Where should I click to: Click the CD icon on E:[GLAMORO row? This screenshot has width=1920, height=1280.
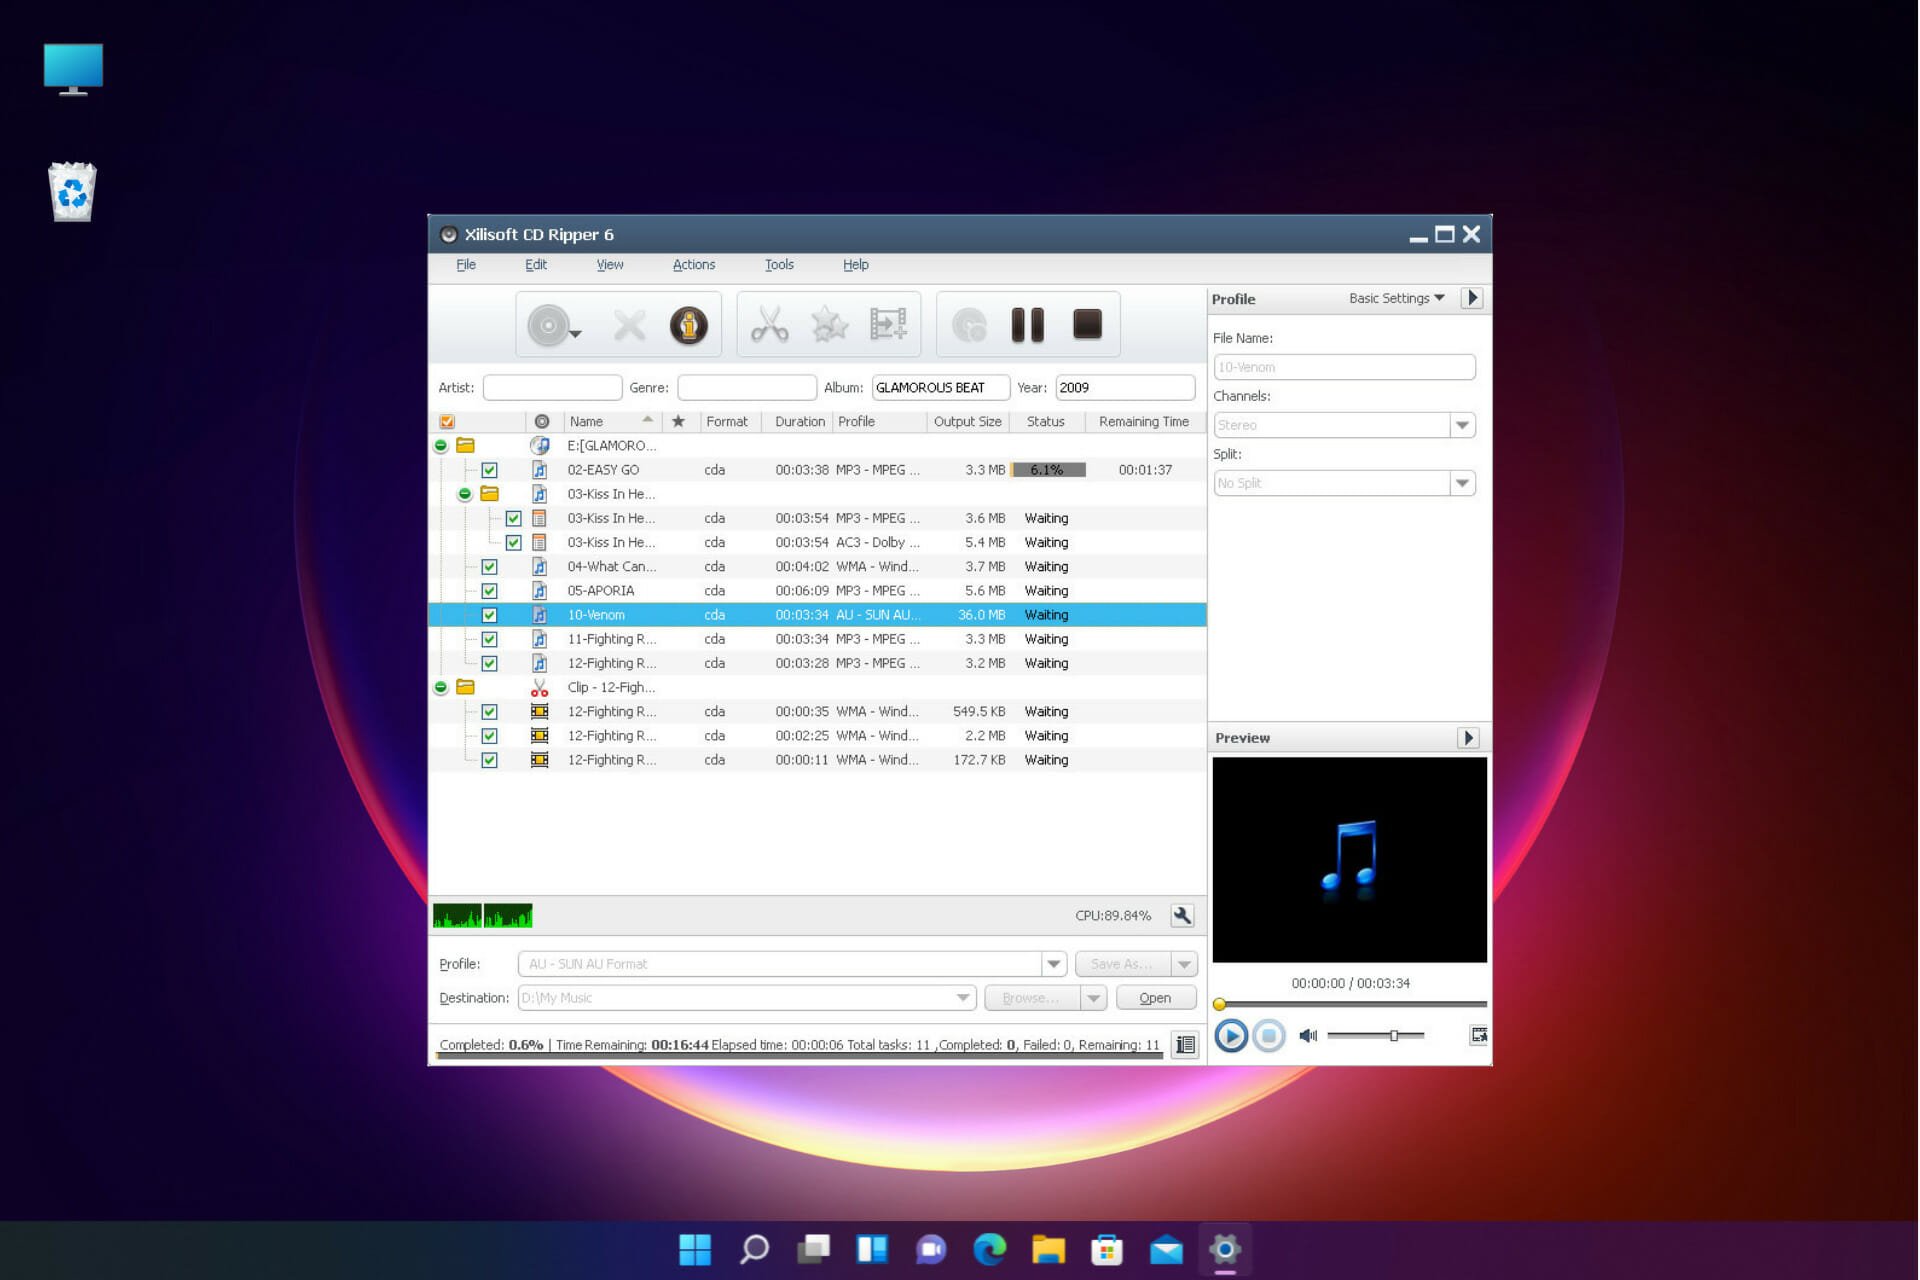click(540, 445)
